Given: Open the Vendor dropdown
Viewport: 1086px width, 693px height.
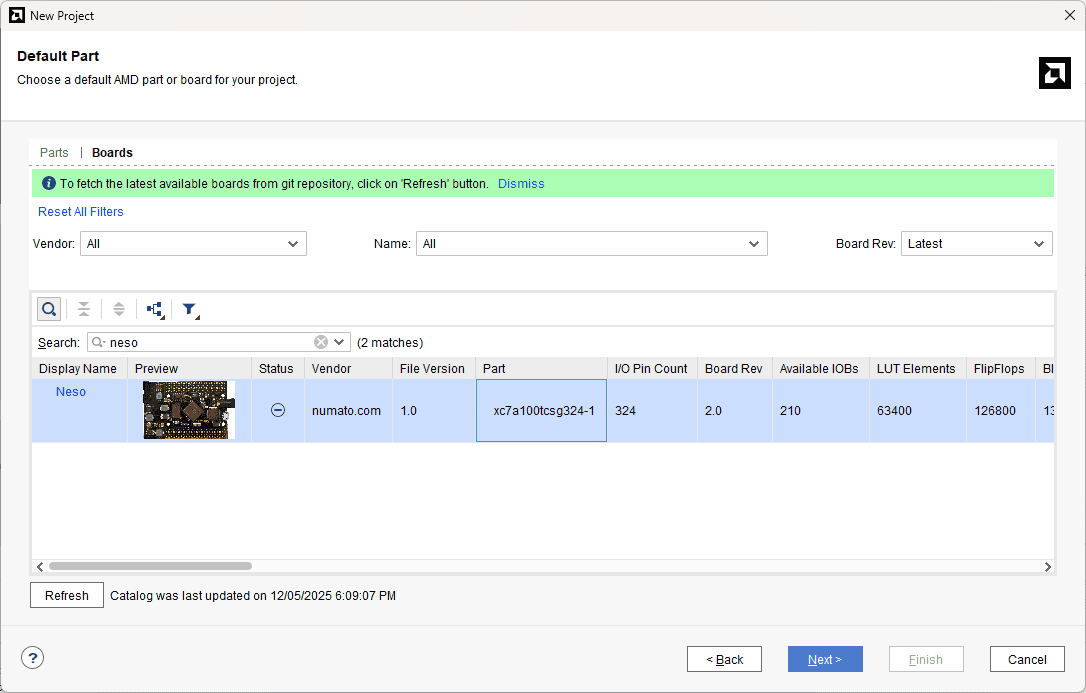Looking at the screenshot, I should coord(193,244).
